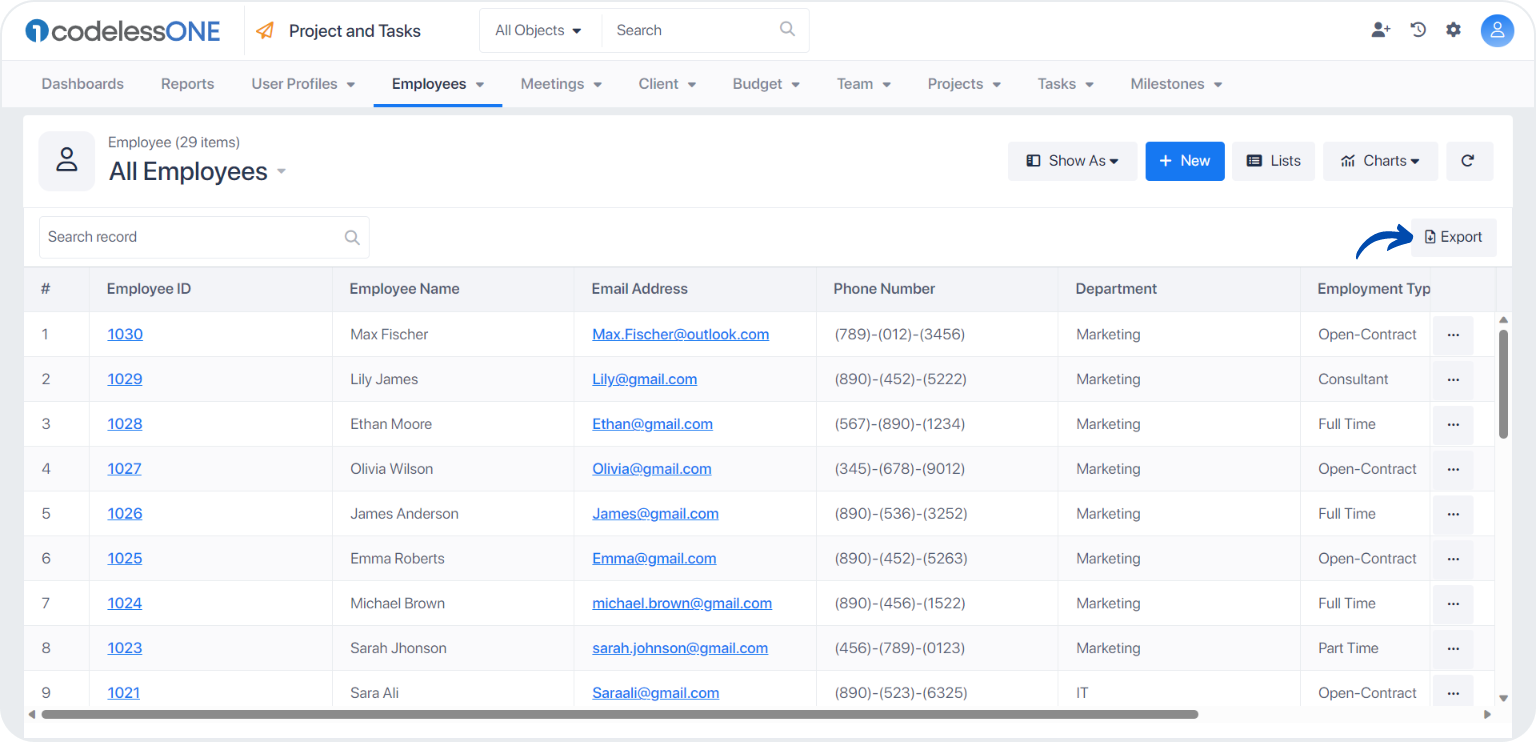Open the settings gear icon

click(x=1454, y=30)
